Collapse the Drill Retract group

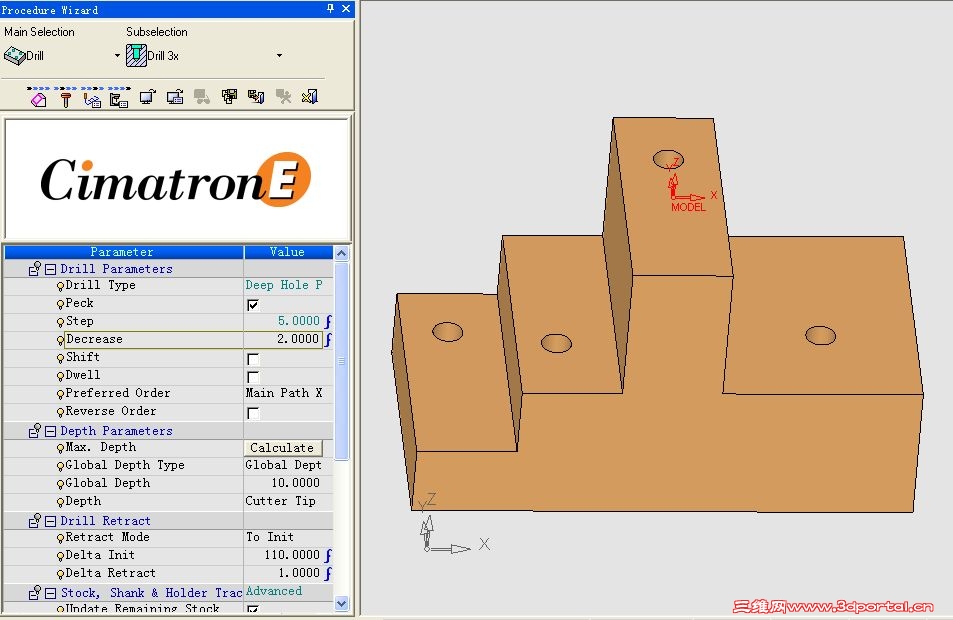(50, 521)
